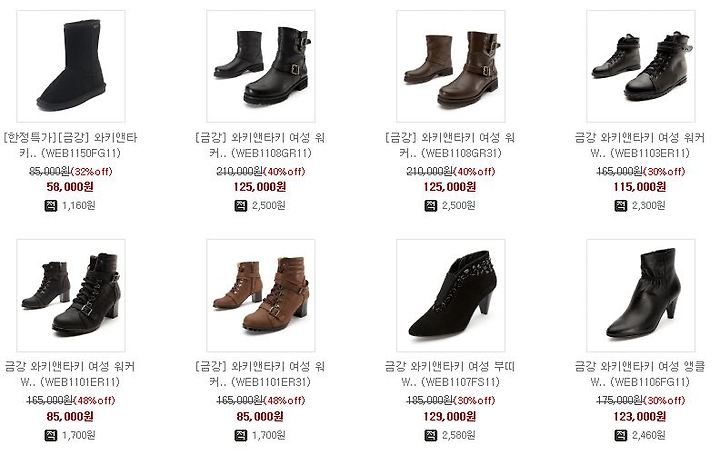Click the WEB1103ER11 product title link

[x=641, y=145]
